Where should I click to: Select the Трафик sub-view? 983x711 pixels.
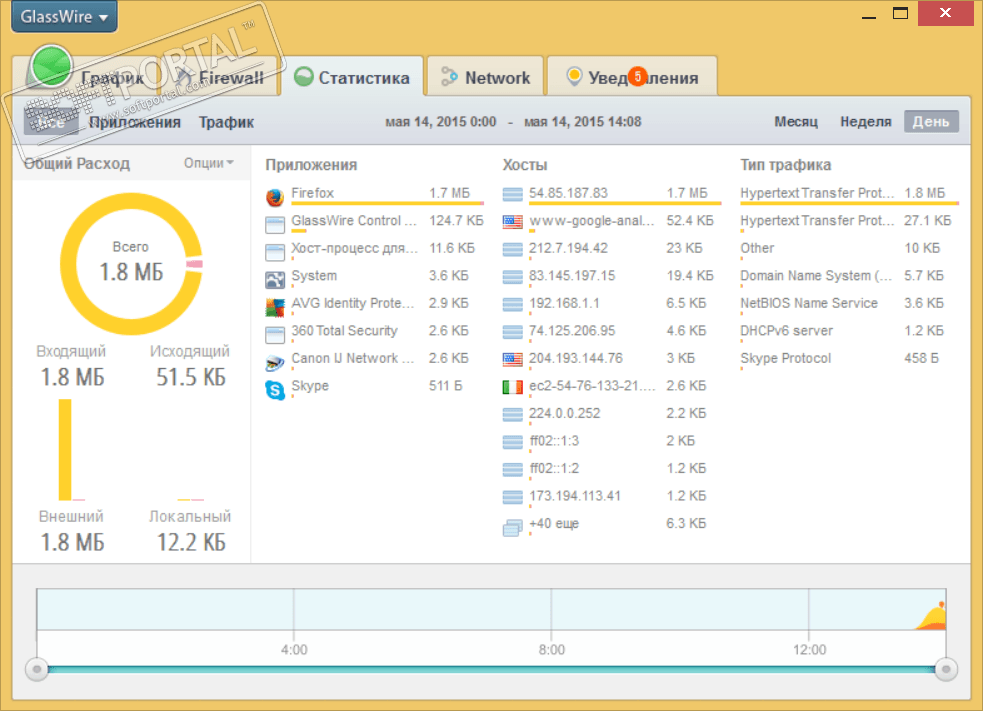tap(226, 122)
